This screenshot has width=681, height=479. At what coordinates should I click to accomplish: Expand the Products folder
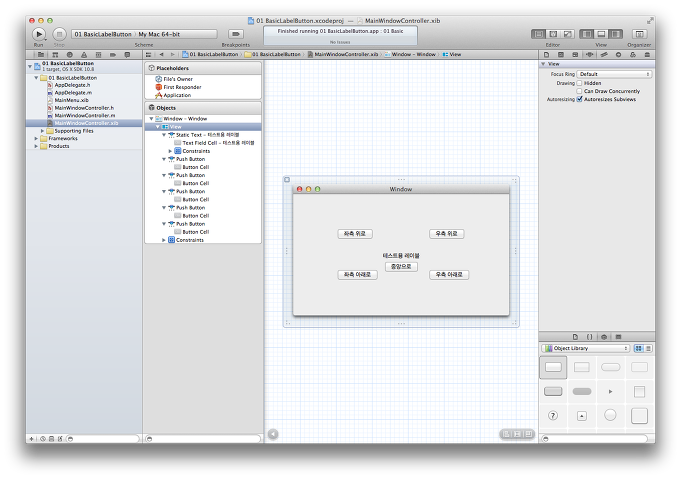click(x=36, y=146)
